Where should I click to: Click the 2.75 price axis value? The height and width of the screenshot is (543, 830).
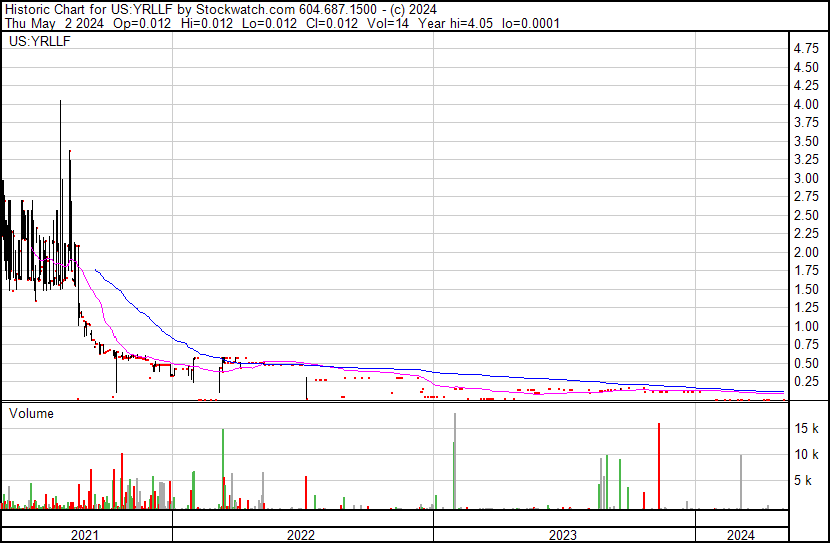(806, 196)
